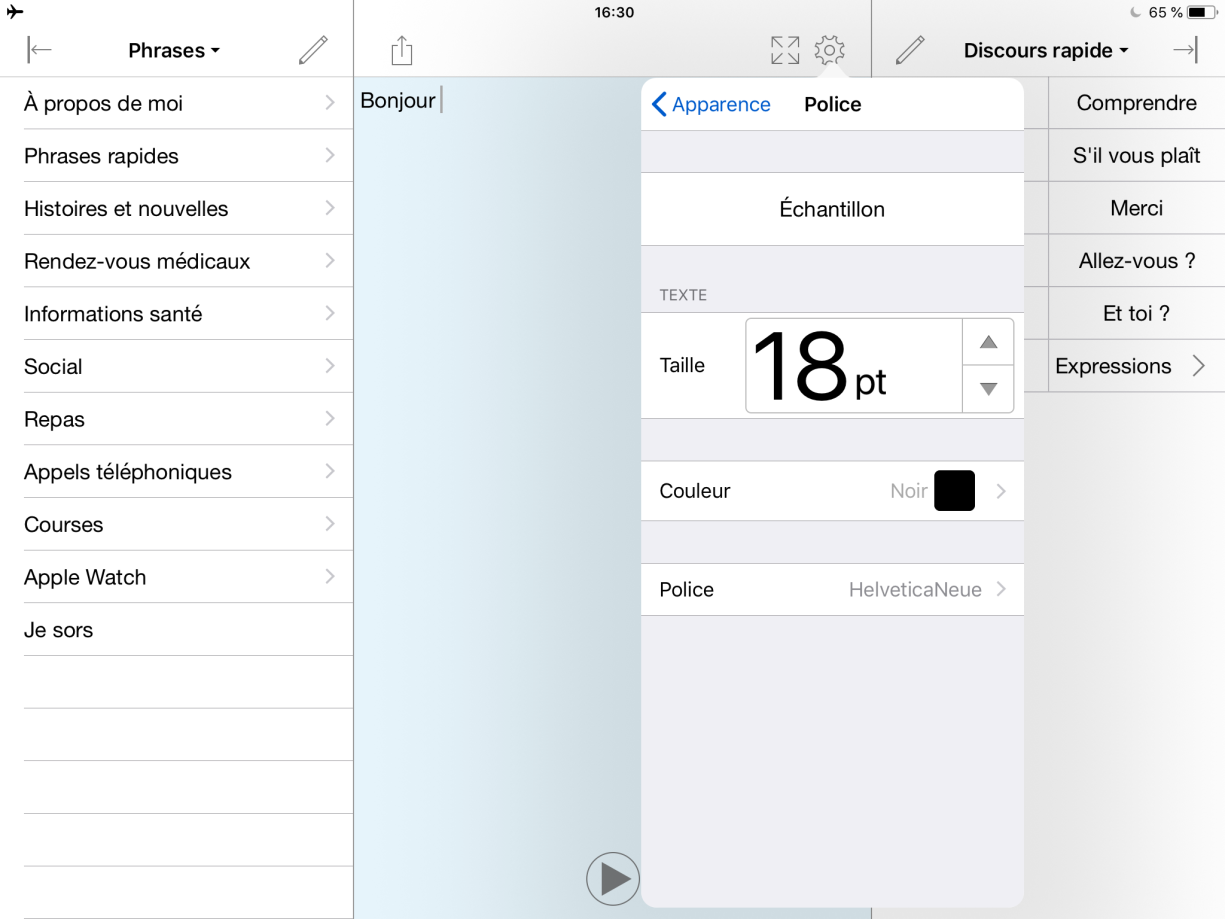1225x919 pixels.
Task: Tap the black color swatch
Action: 954,491
